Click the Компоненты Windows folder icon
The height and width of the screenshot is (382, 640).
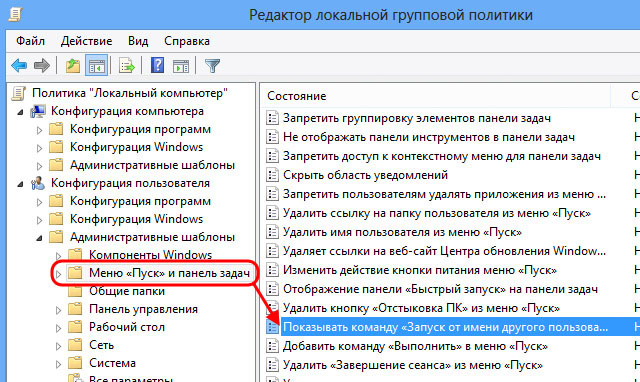75,255
